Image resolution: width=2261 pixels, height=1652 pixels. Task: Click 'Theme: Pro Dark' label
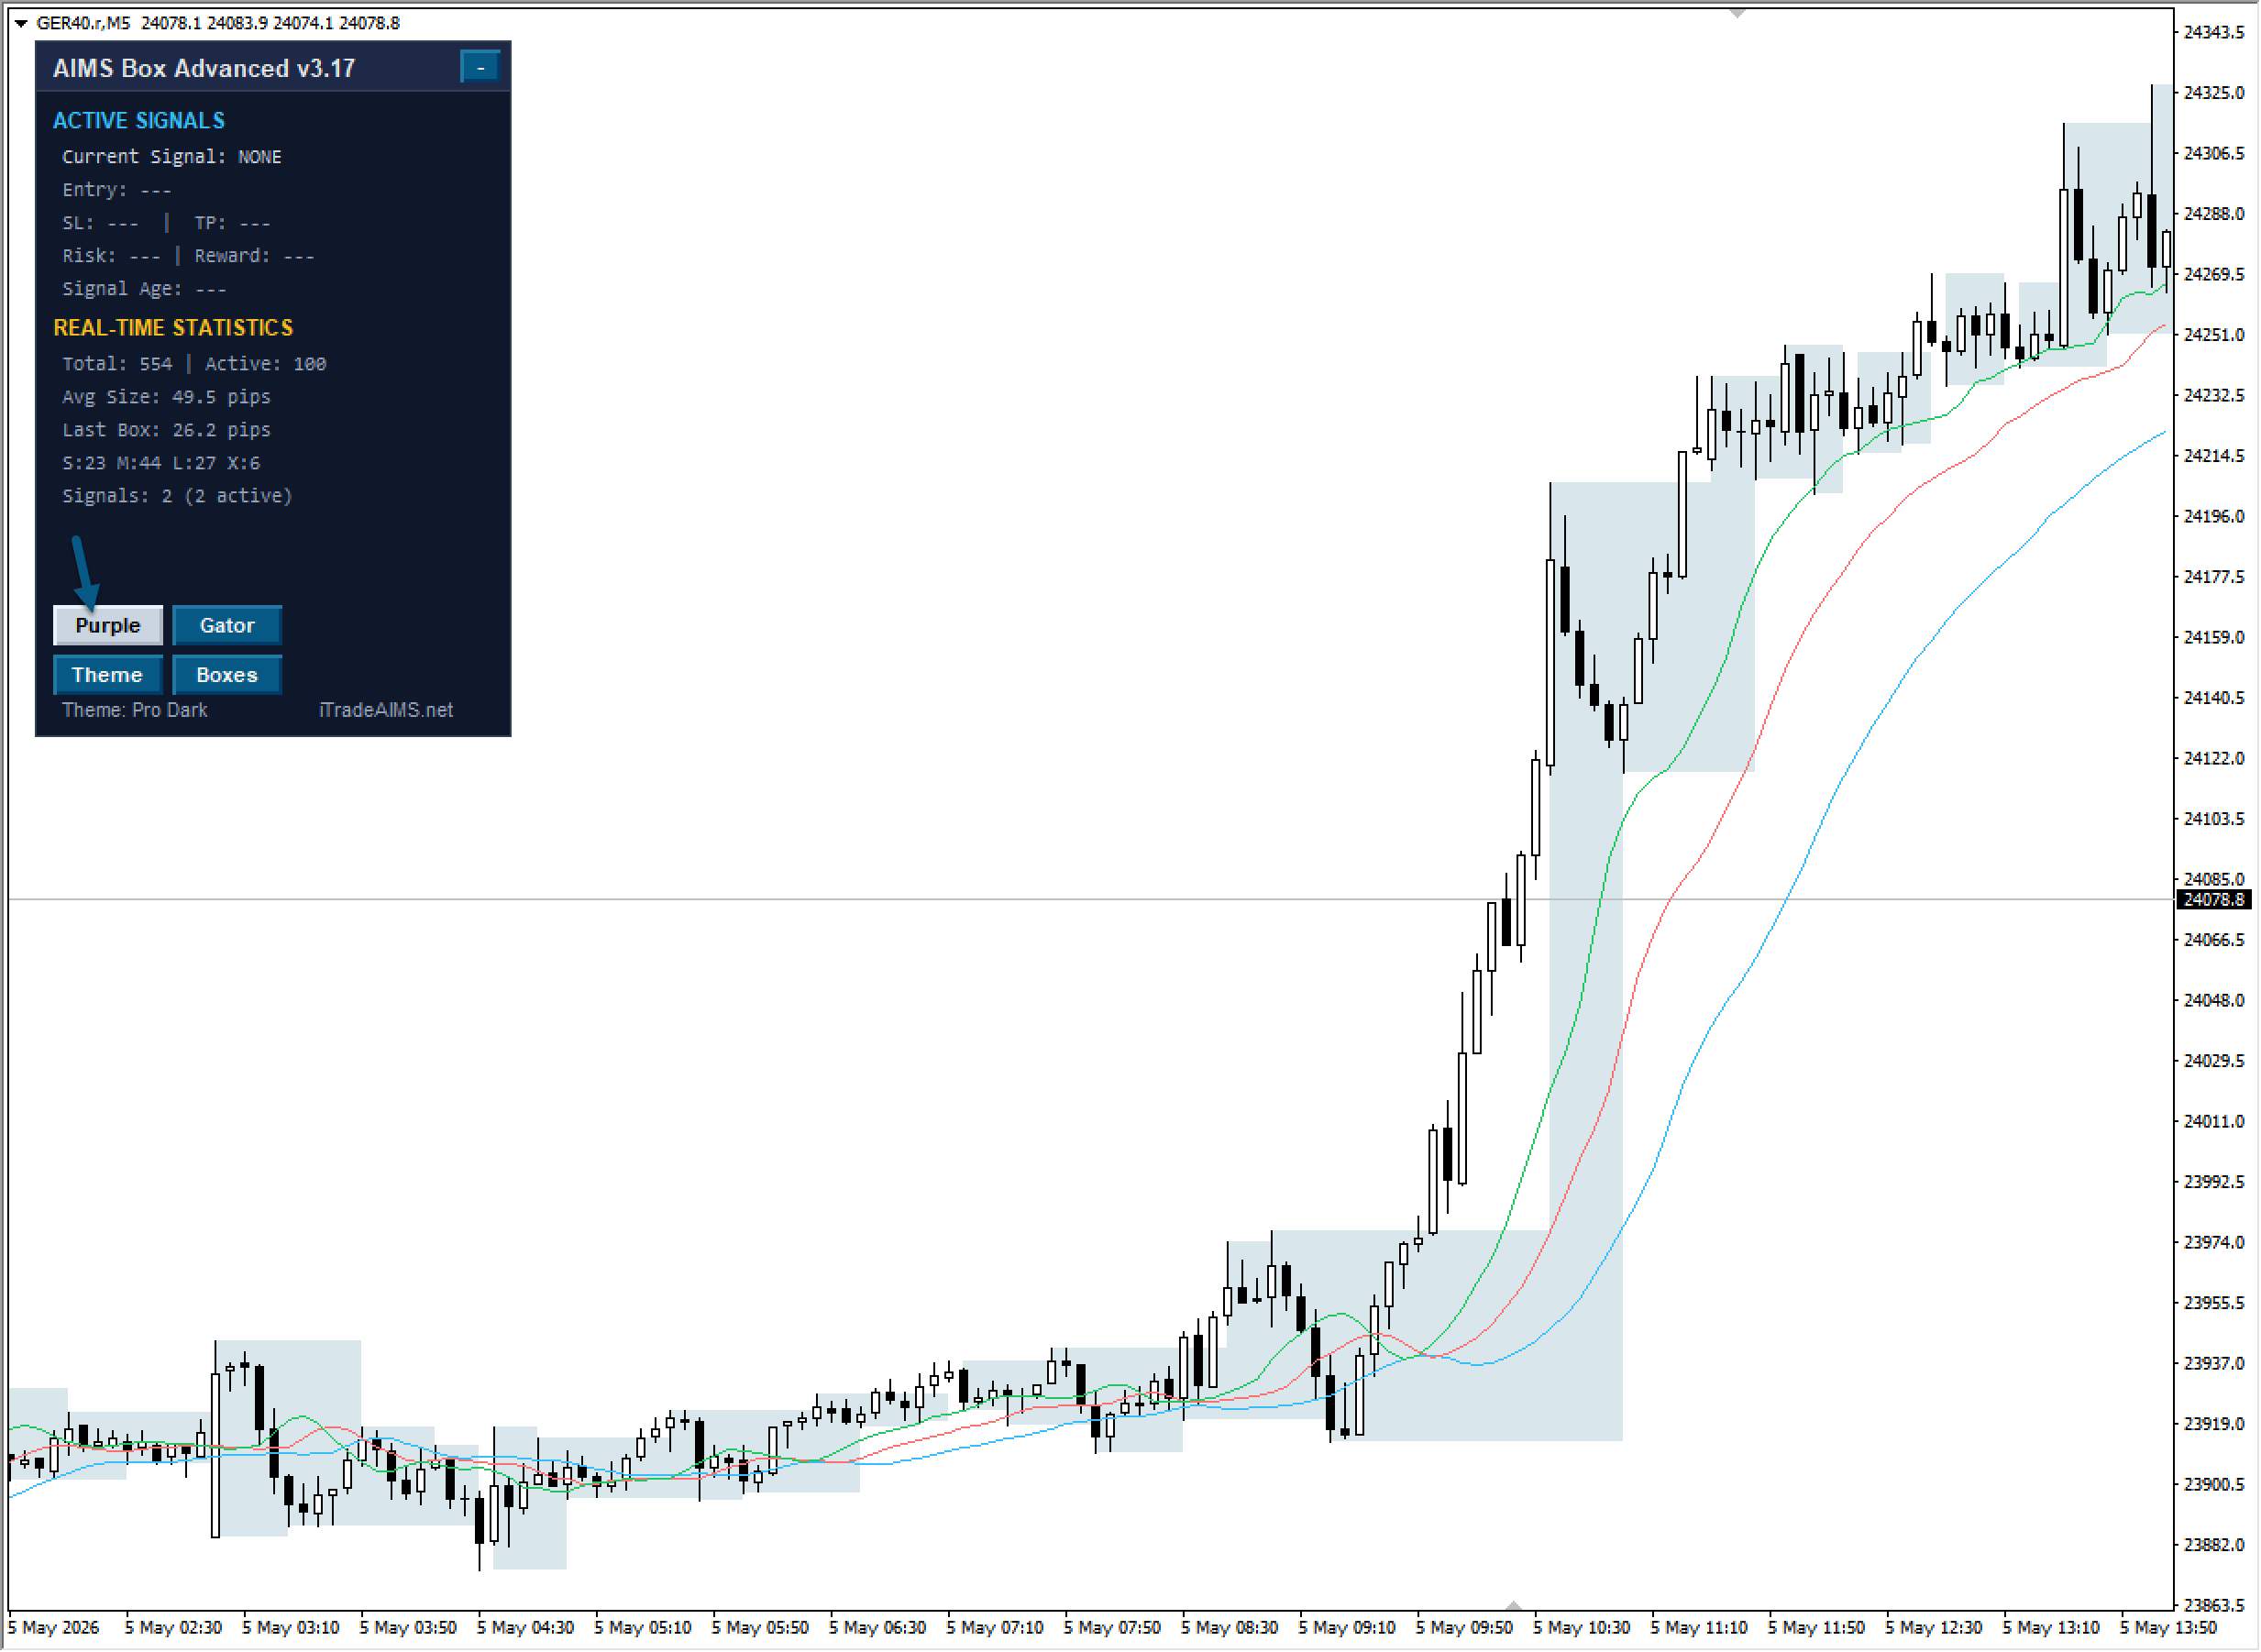(x=135, y=711)
